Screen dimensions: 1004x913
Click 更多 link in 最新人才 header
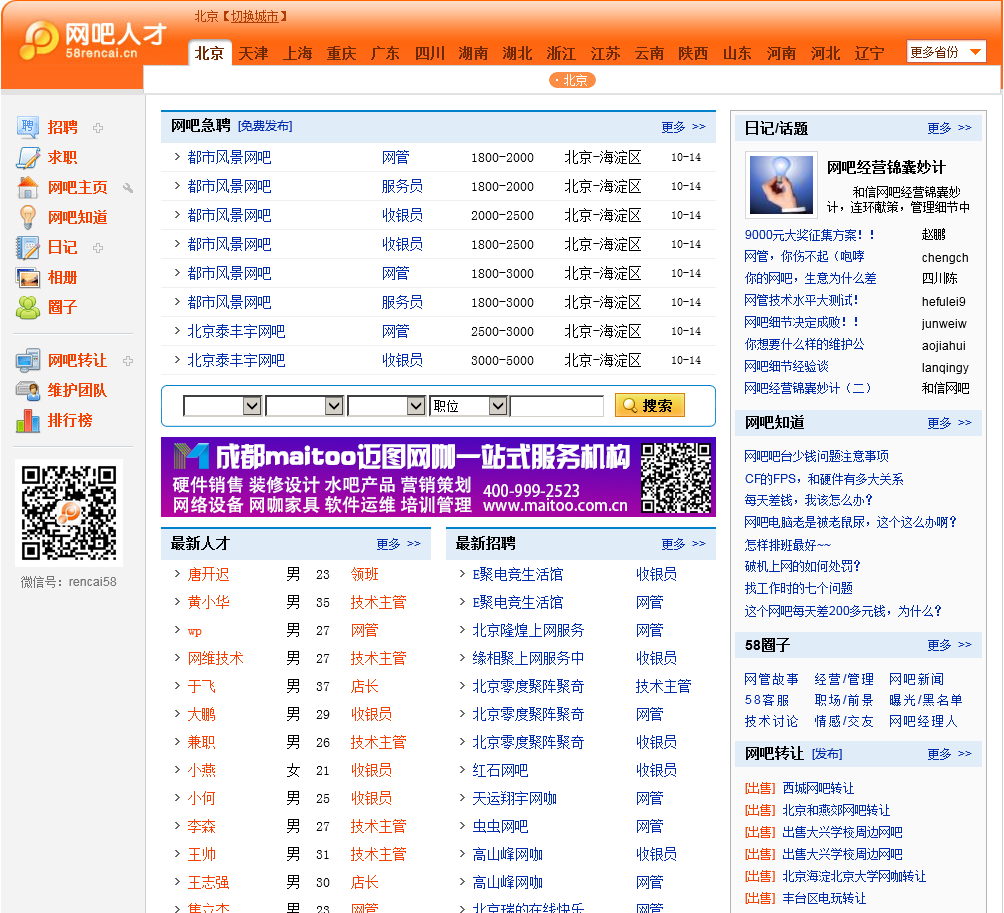pos(398,544)
